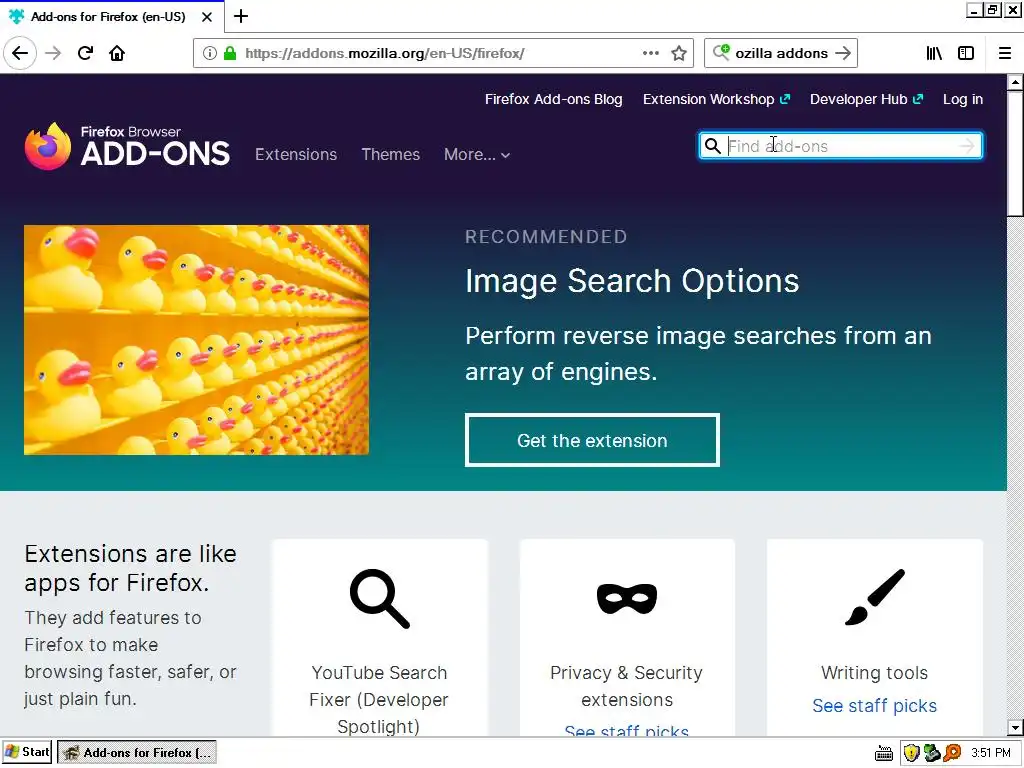See staff picks for Writing tools
Image resolution: width=1024 pixels, height=768 pixels.
coord(874,706)
